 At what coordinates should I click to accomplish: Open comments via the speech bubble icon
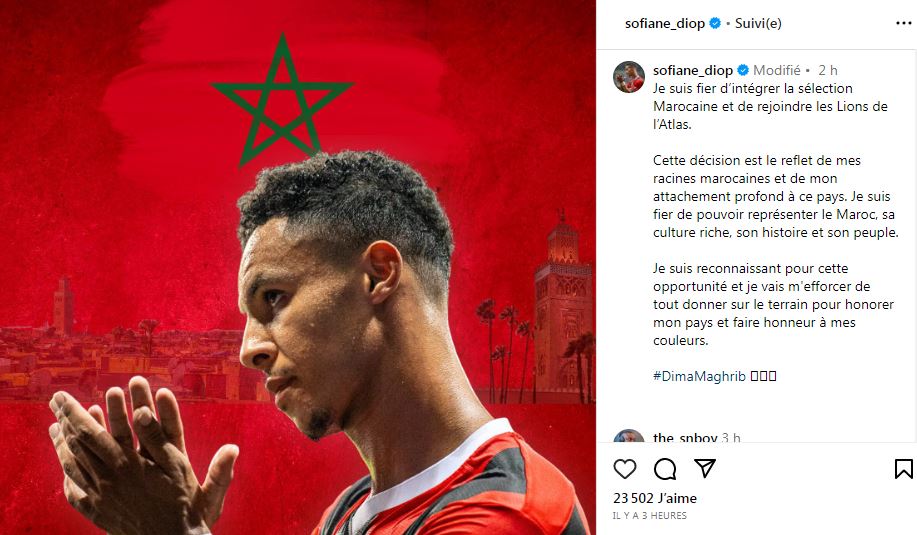[x=665, y=469]
